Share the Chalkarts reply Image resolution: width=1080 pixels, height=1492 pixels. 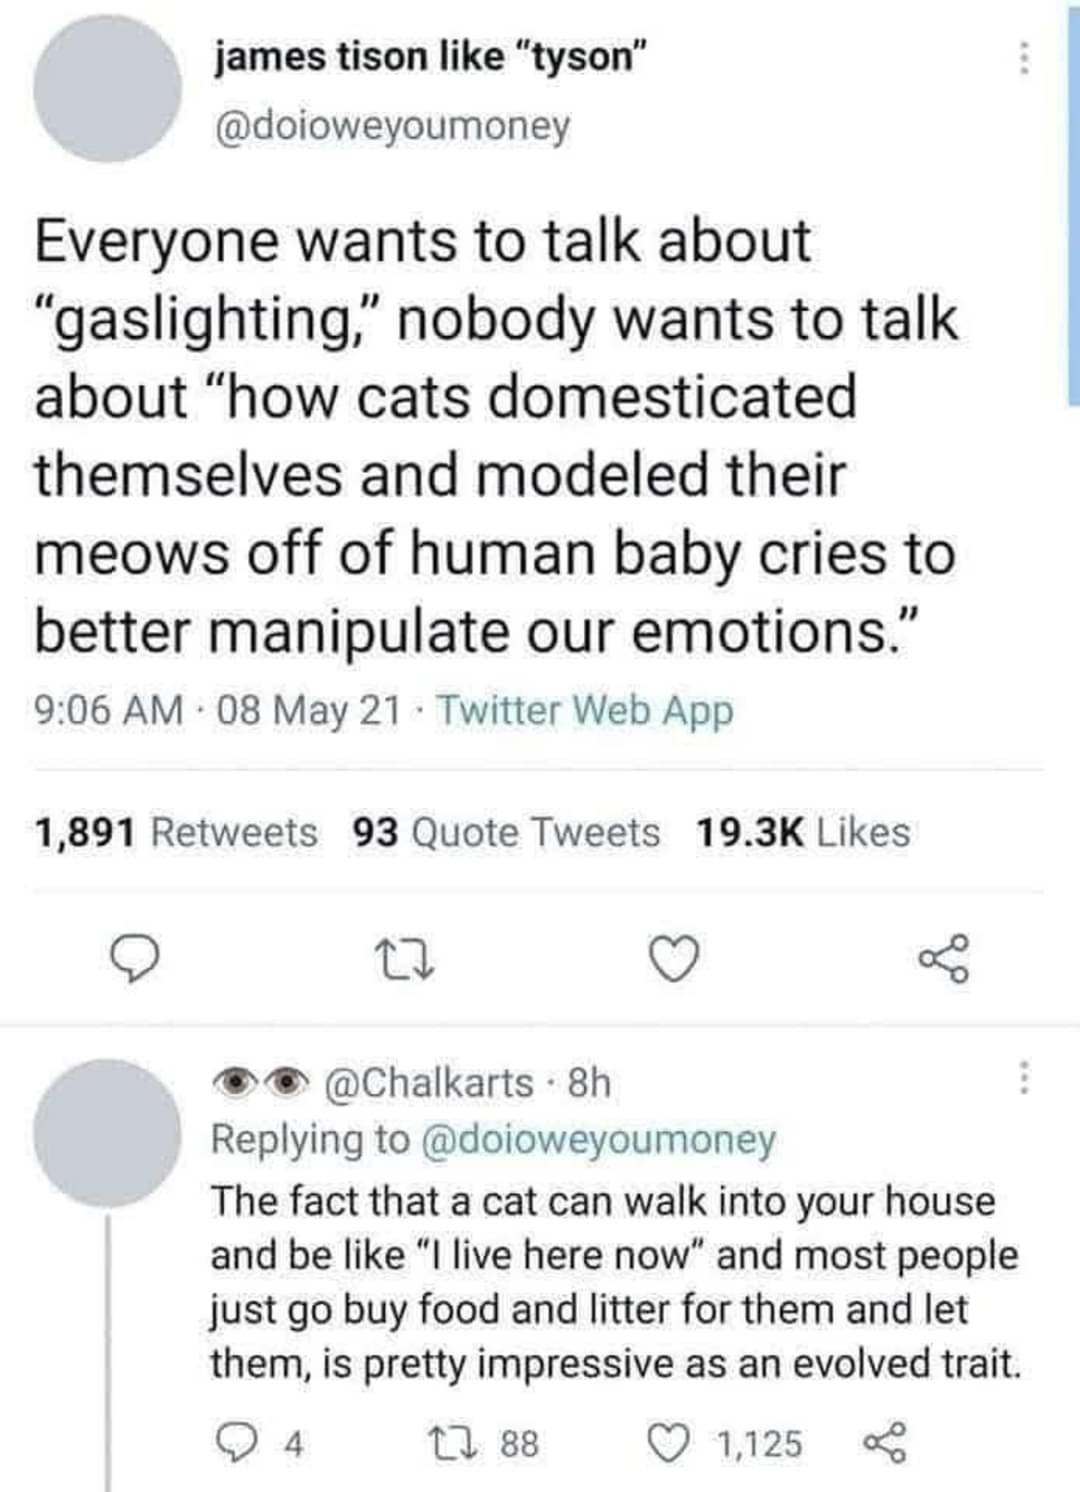(884, 1443)
